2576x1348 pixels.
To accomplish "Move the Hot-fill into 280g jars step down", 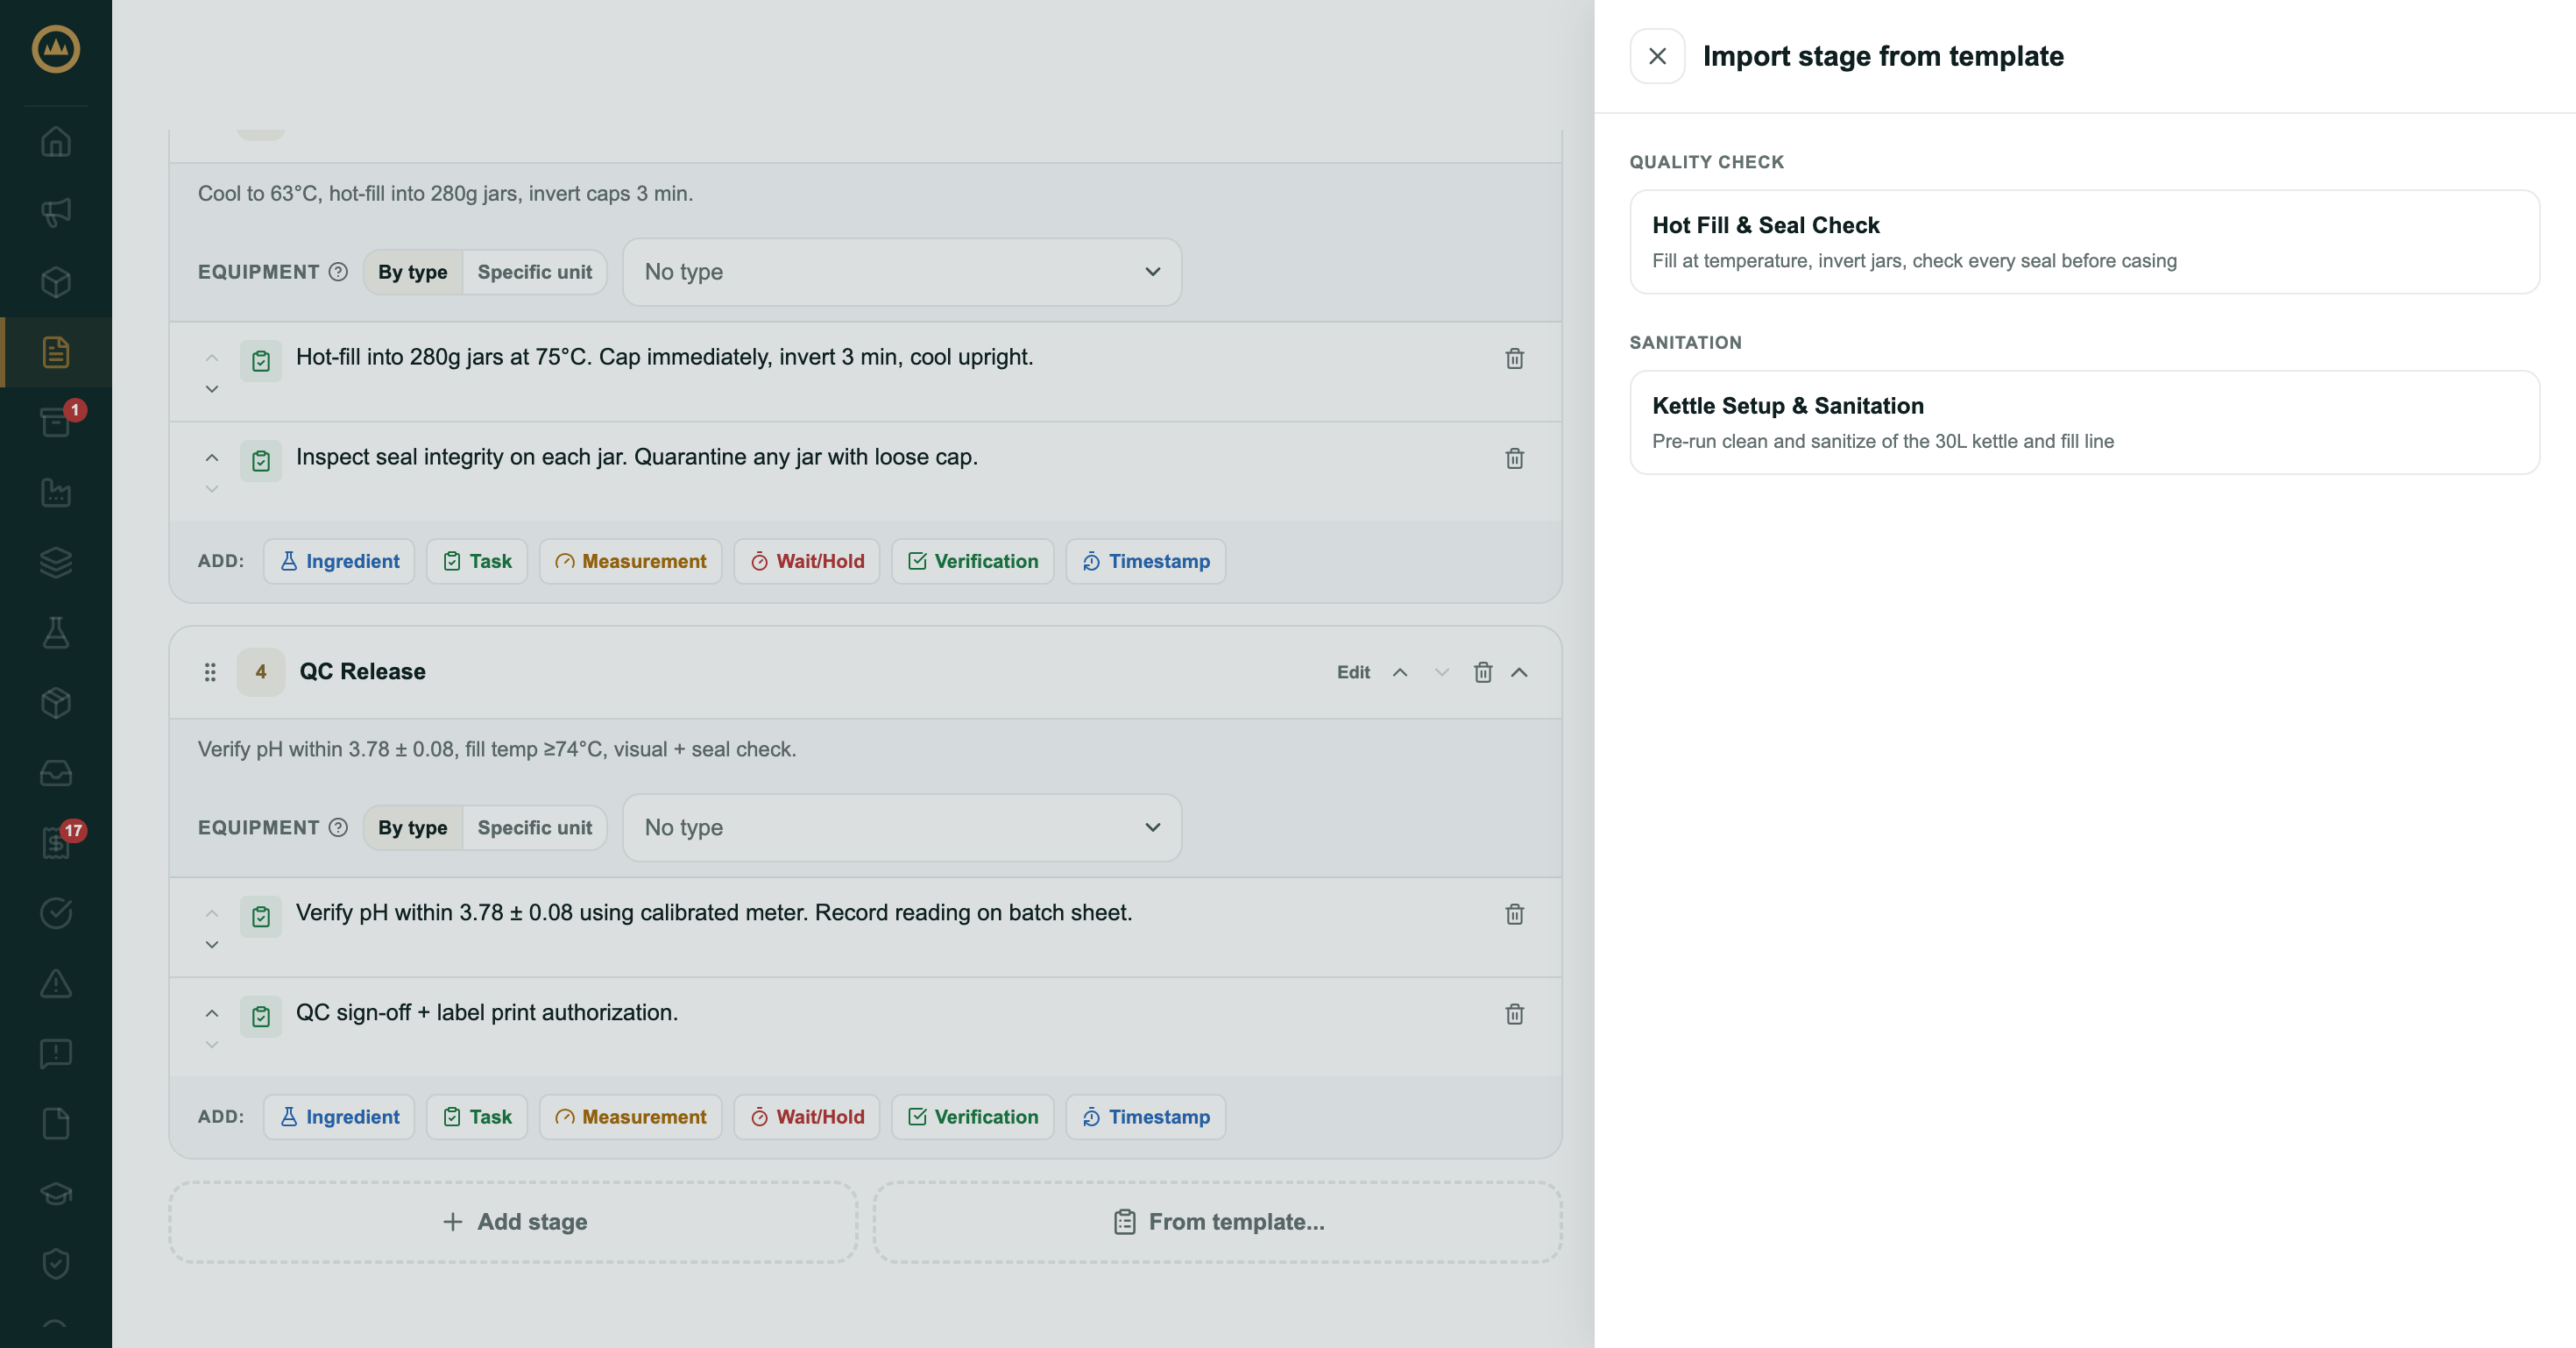I will (x=212, y=389).
